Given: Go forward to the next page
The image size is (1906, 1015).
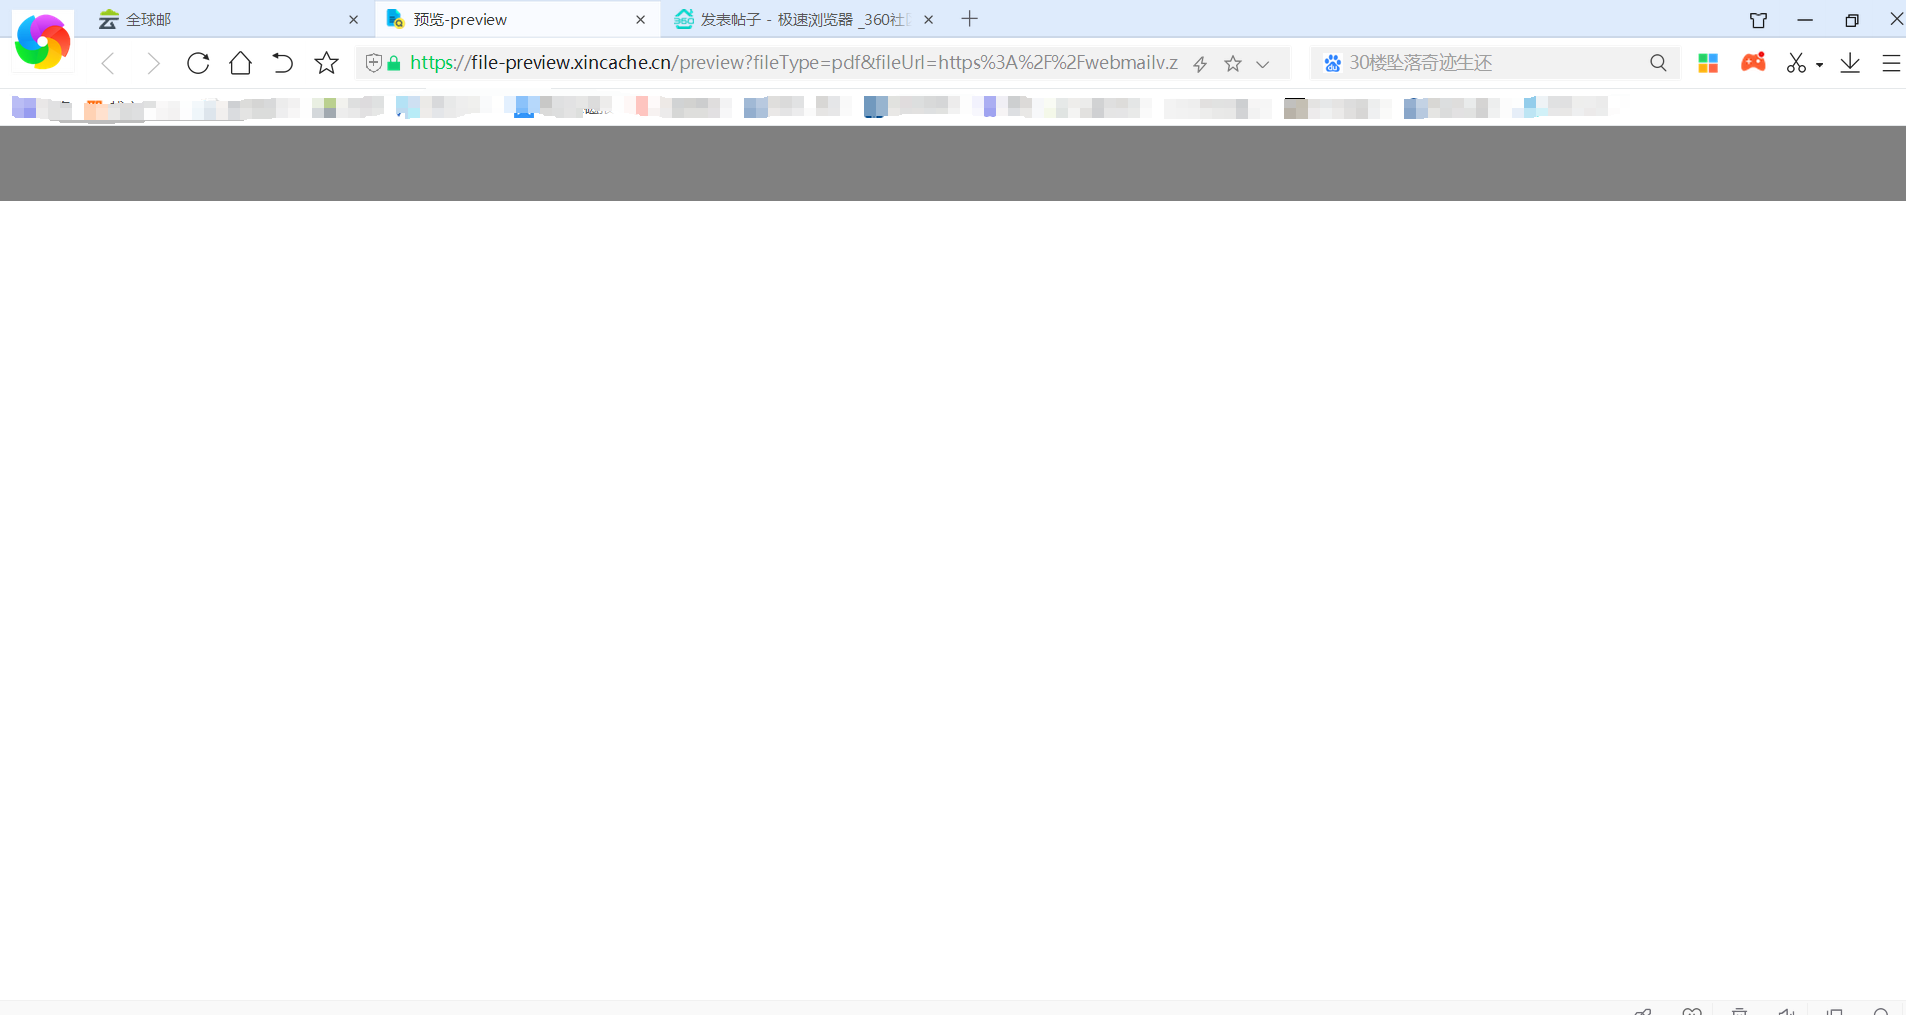Looking at the screenshot, I should 153,64.
